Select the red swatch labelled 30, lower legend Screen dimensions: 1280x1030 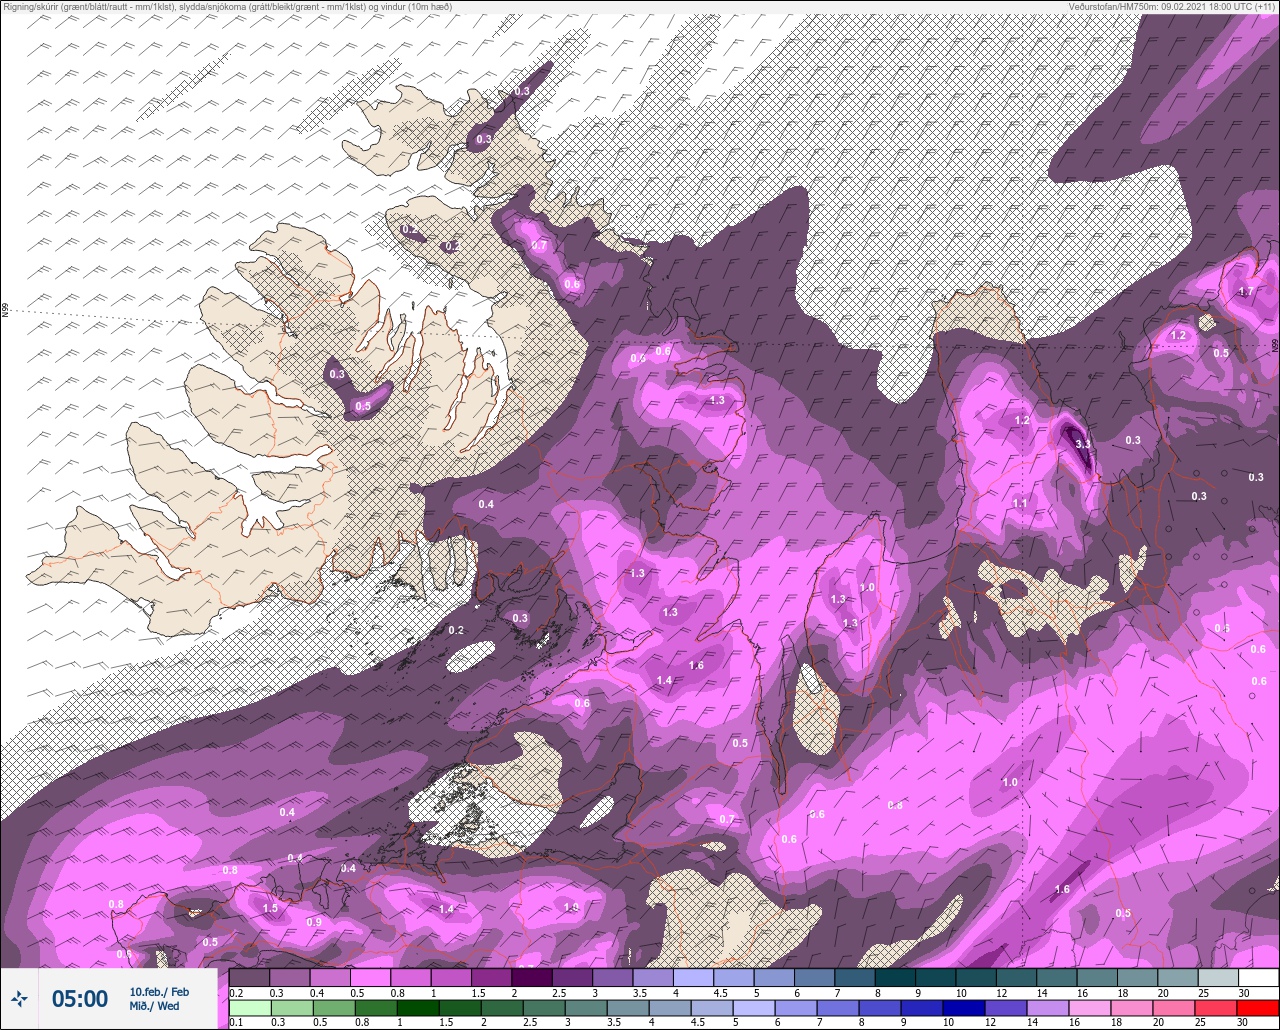1258,1007
